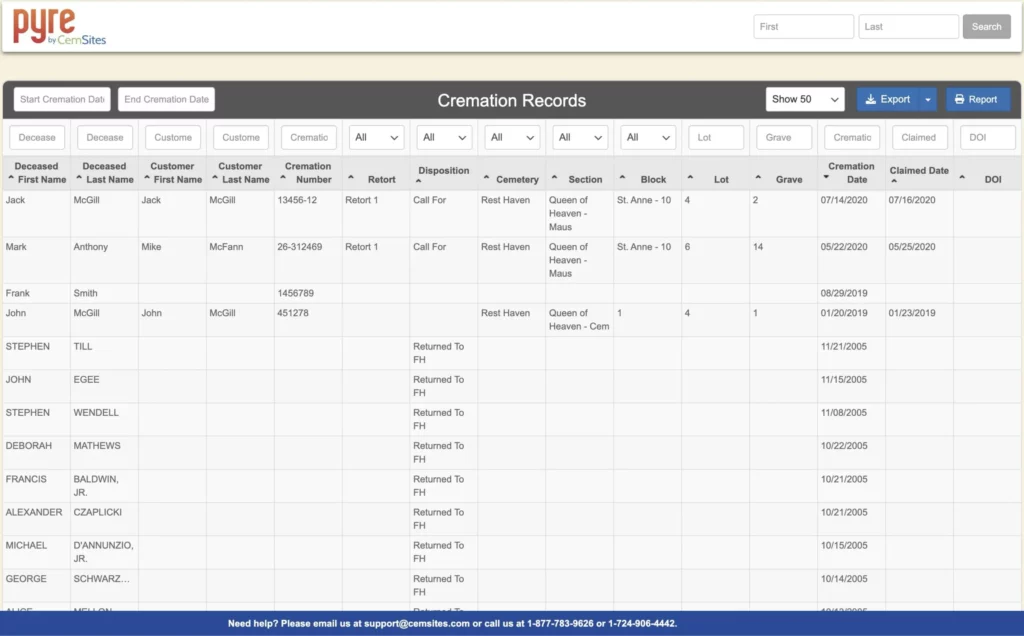Image resolution: width=1024 pixels, height=636 pixels.
Task: Click the cremation date 08/29/2019
Action: 844,293
